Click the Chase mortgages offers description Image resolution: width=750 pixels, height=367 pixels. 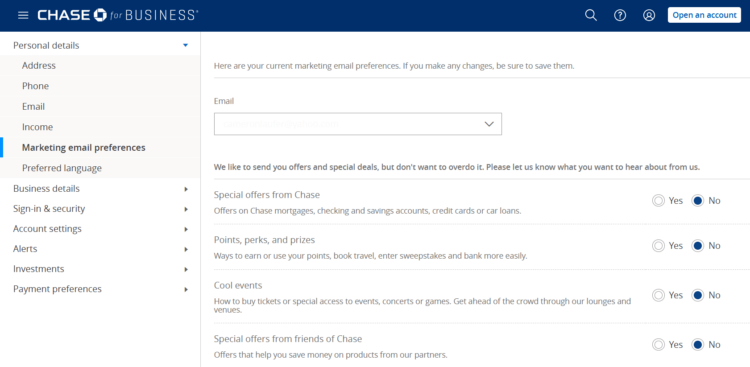(367, 211)
